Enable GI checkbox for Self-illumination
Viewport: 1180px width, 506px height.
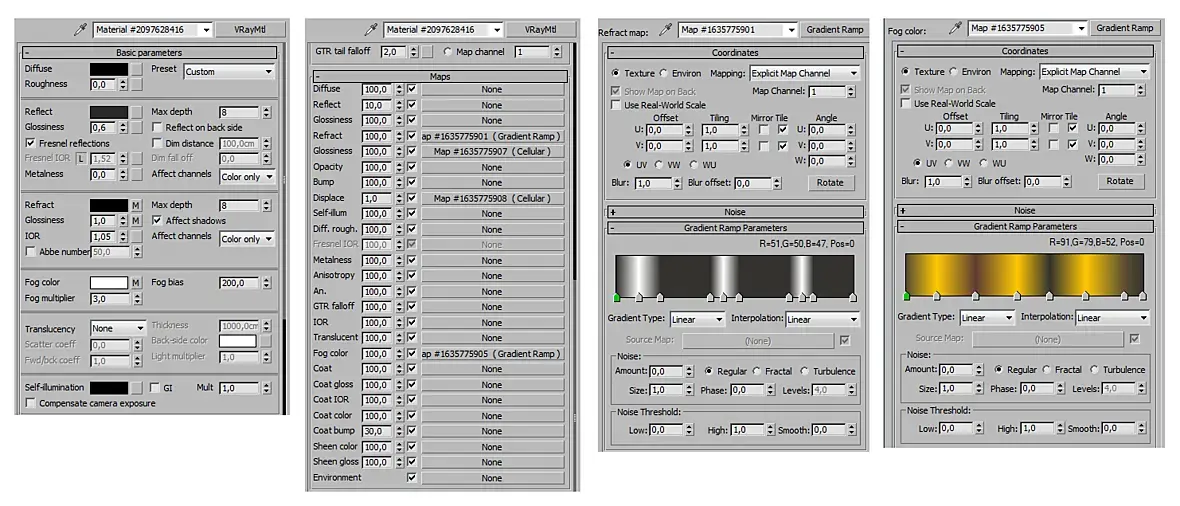click(x=155, y=388)
